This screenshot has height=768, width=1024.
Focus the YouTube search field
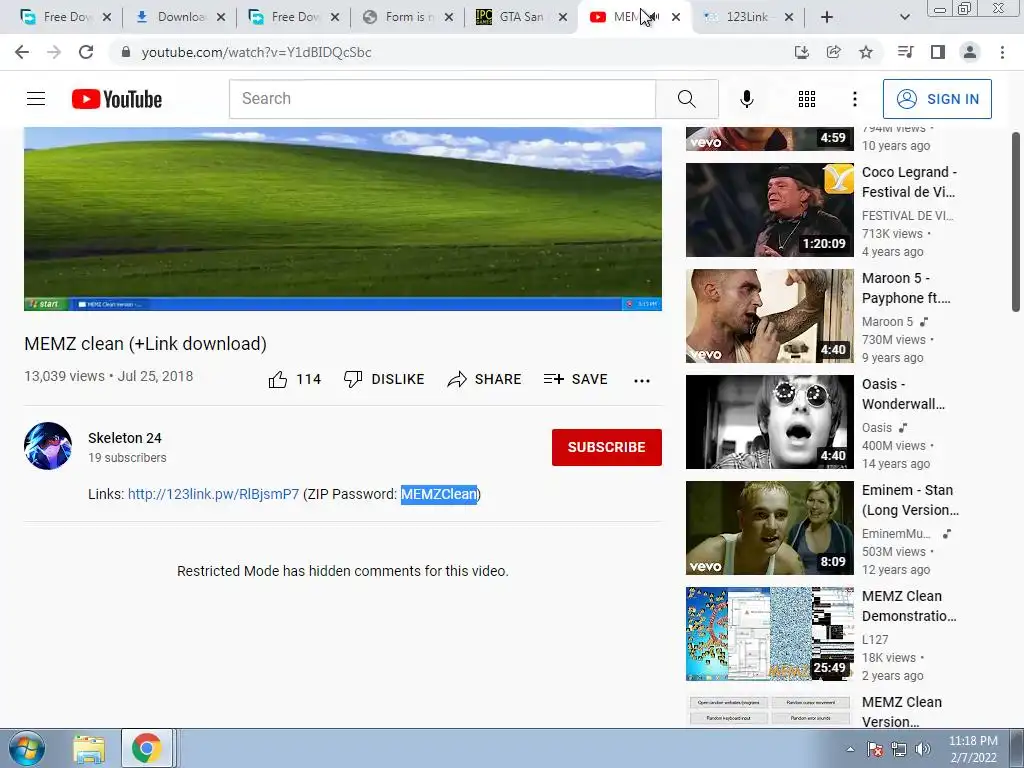point(442,99)
